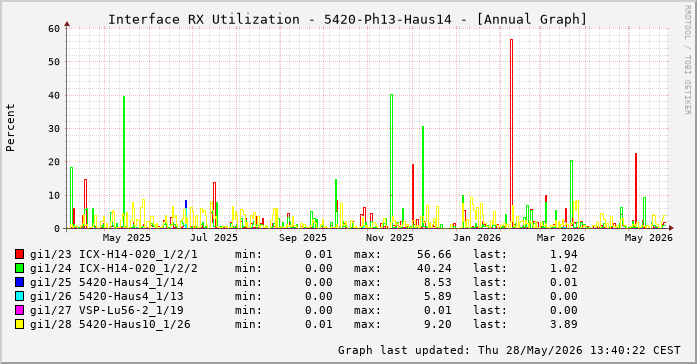The height and width of the screenshot is (364, 697).
Task: Click the y-axis label 50
Action: 54,62
